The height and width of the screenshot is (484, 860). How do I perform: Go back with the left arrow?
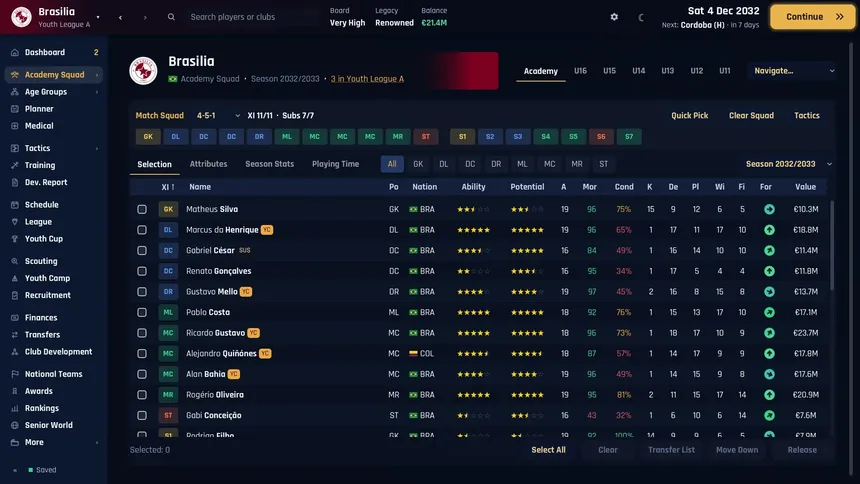[x=121, y=18]
